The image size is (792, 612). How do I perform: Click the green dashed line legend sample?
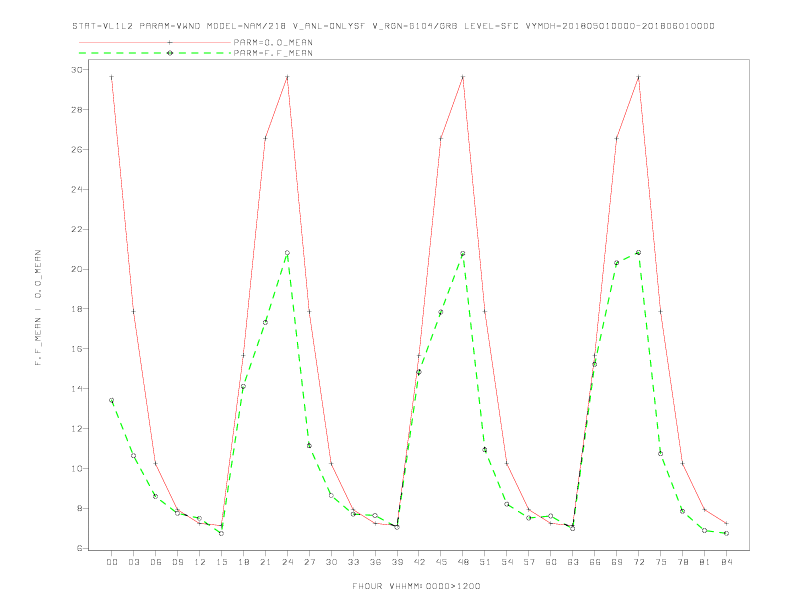pos(155,53)
